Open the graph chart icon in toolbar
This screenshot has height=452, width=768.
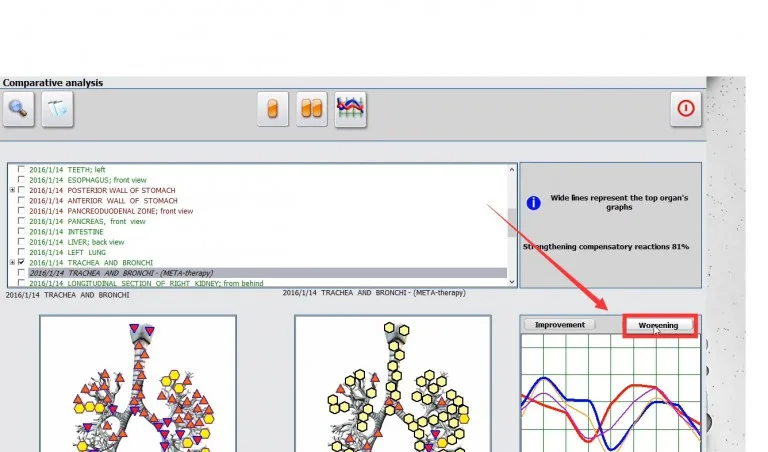[350, 109]
